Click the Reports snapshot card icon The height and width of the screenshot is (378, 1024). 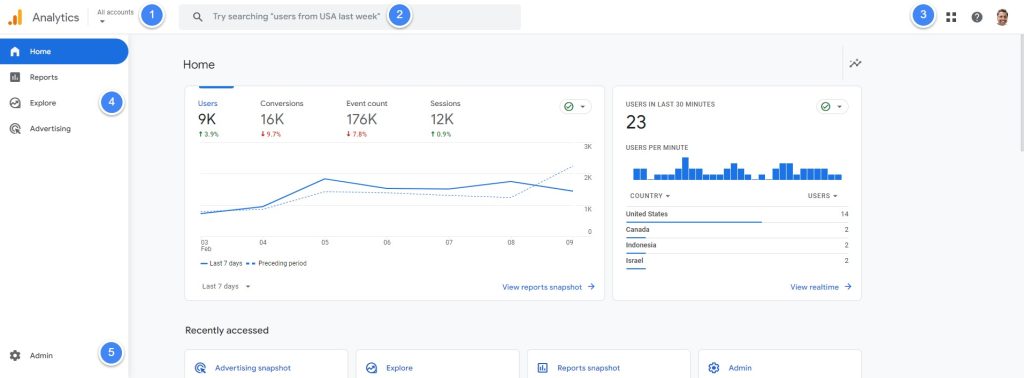[543, 368]
